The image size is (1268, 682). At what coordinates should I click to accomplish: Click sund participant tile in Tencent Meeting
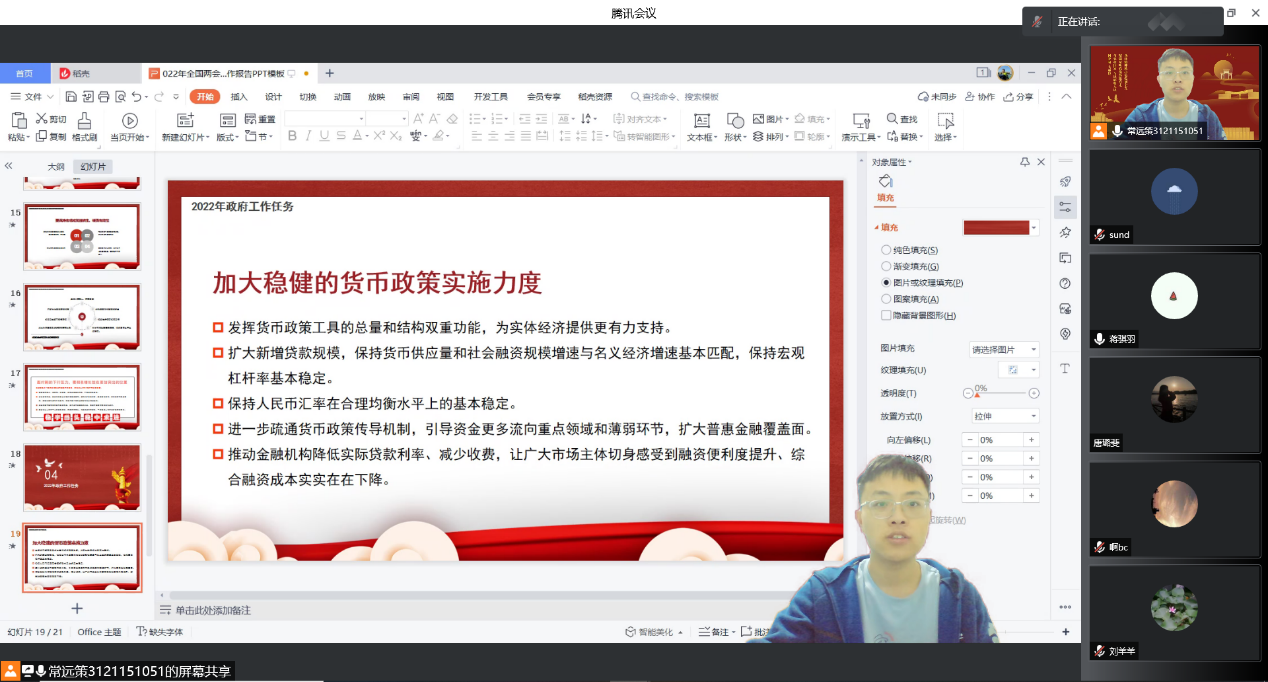[x=1174, y=197]
